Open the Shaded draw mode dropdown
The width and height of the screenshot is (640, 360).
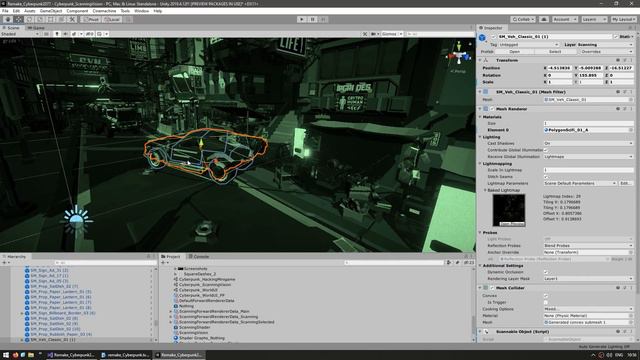[20, 34]
